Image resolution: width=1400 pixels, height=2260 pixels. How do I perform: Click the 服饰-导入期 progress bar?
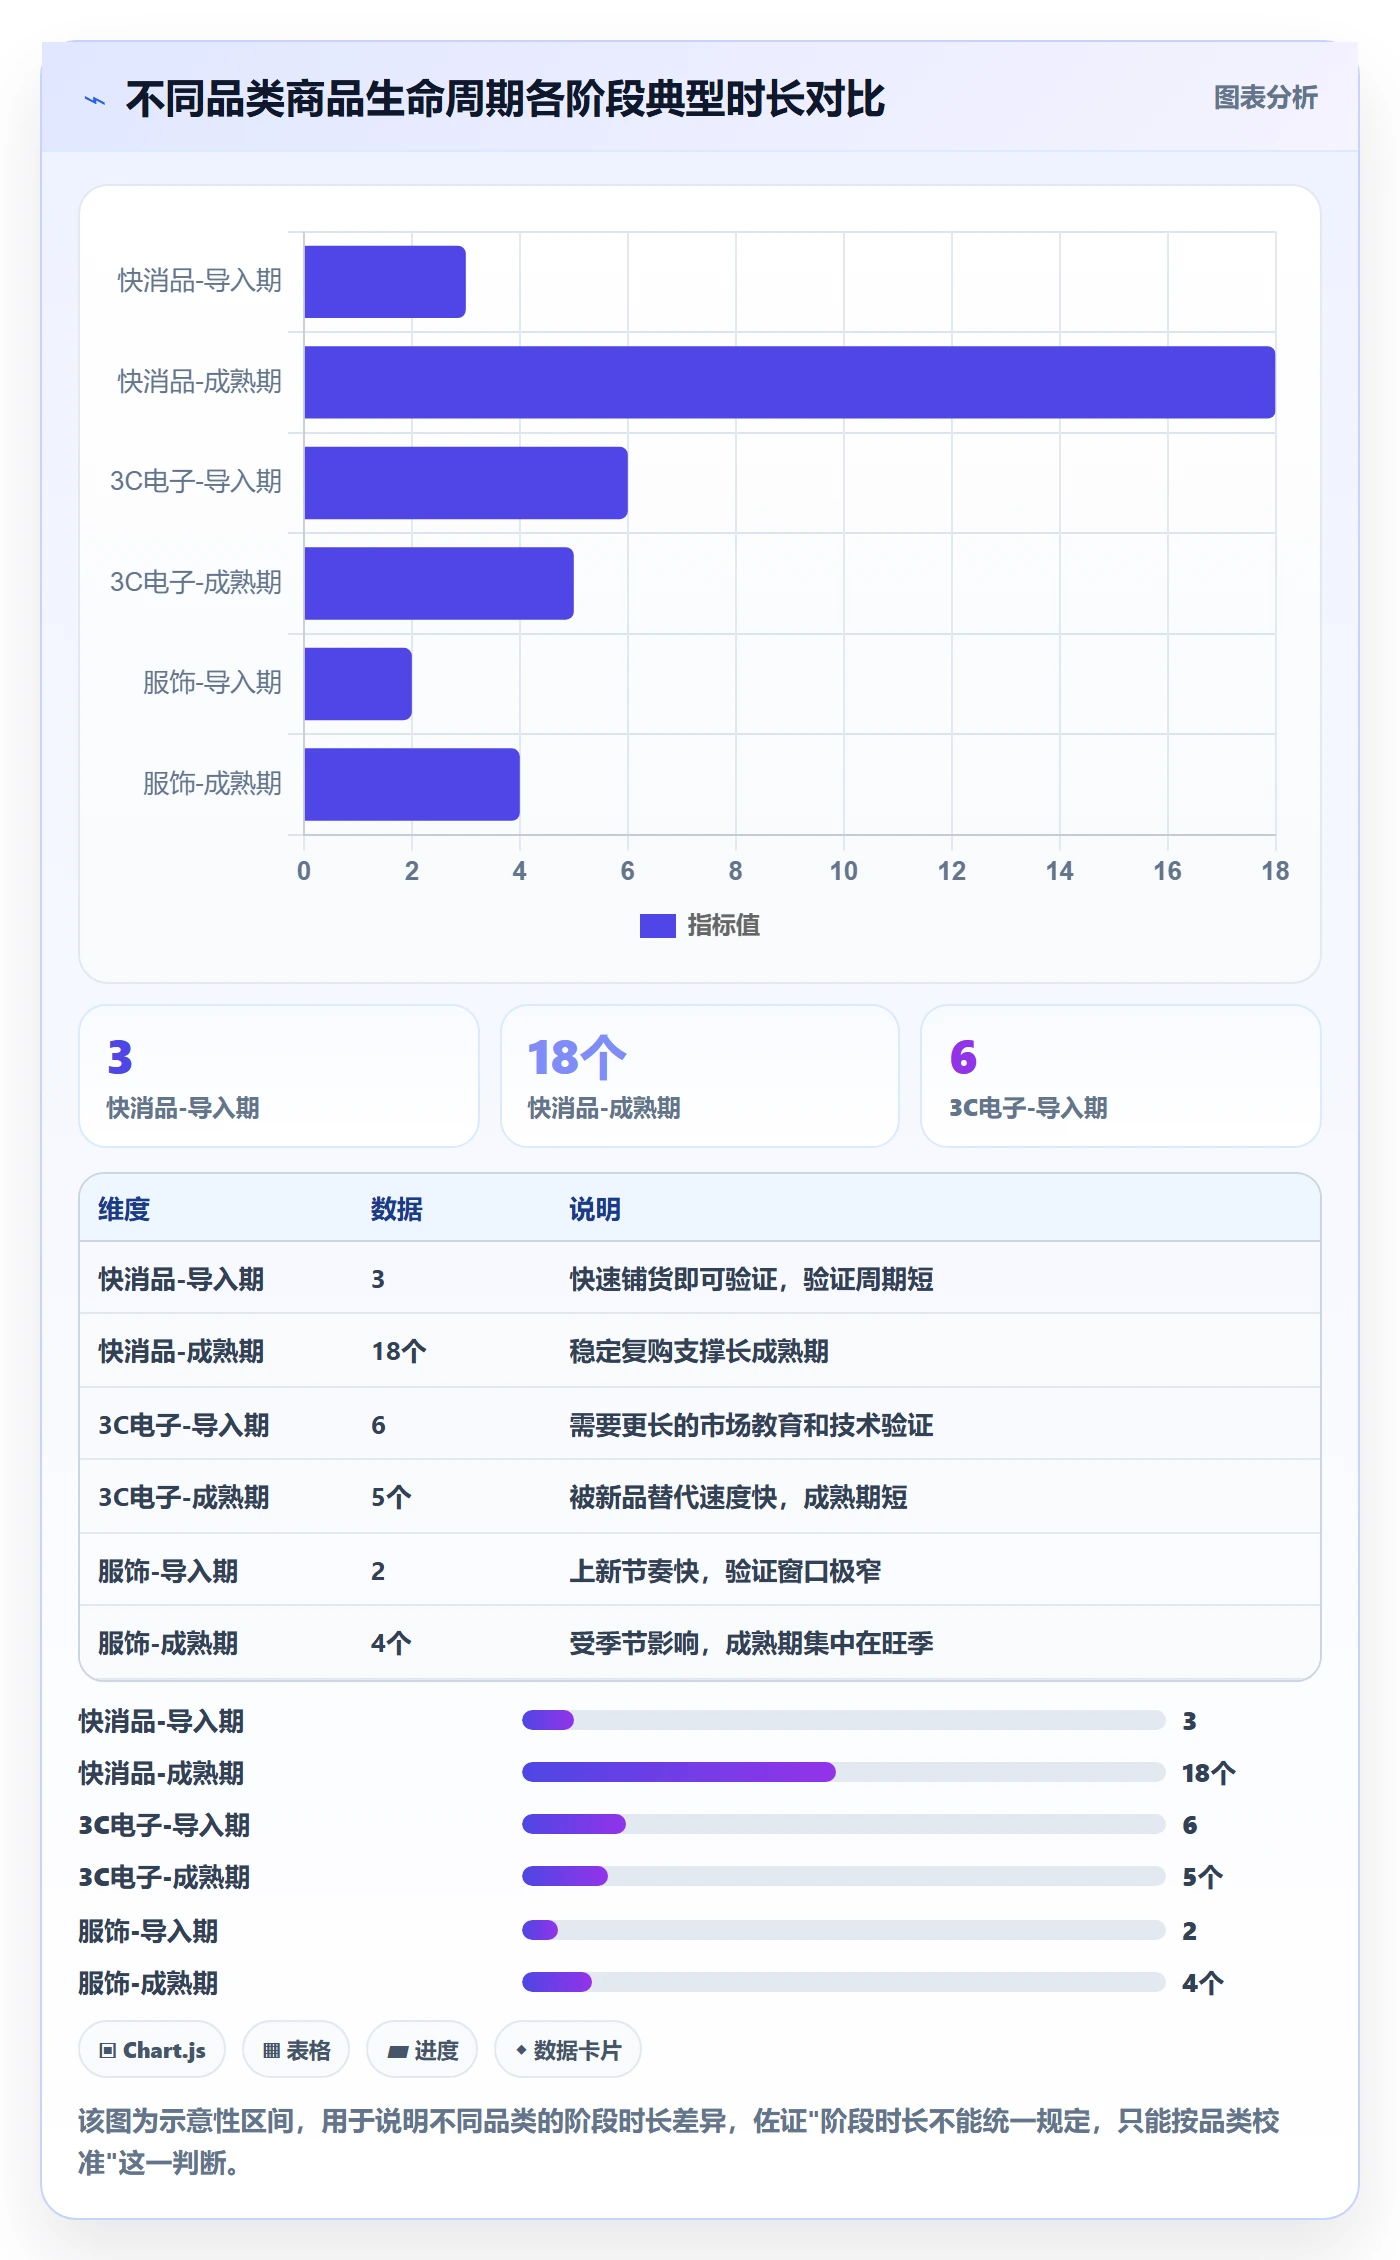843,1930
